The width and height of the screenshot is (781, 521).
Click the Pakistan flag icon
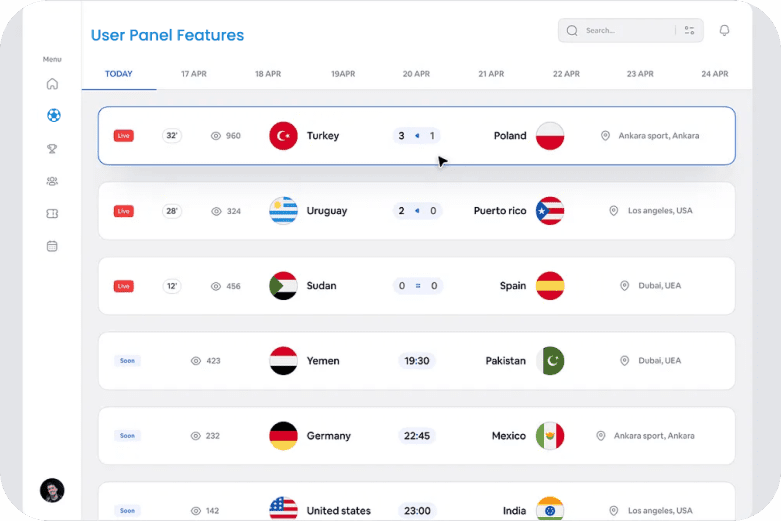point(550,361)
